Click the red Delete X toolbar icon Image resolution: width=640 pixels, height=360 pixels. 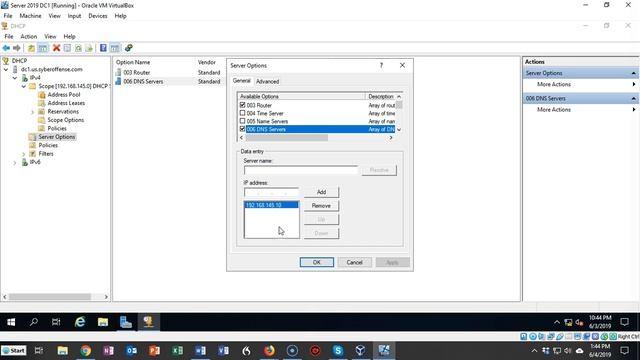click(56, 48)
